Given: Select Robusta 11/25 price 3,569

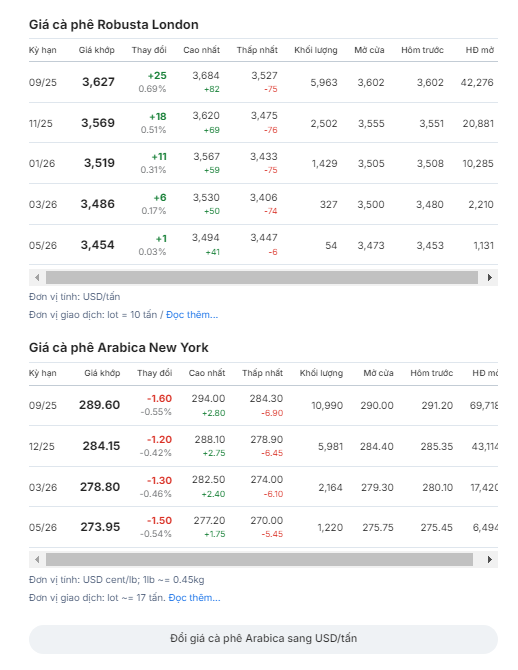Looking at the screenshot, I should (x=98, y=123).
